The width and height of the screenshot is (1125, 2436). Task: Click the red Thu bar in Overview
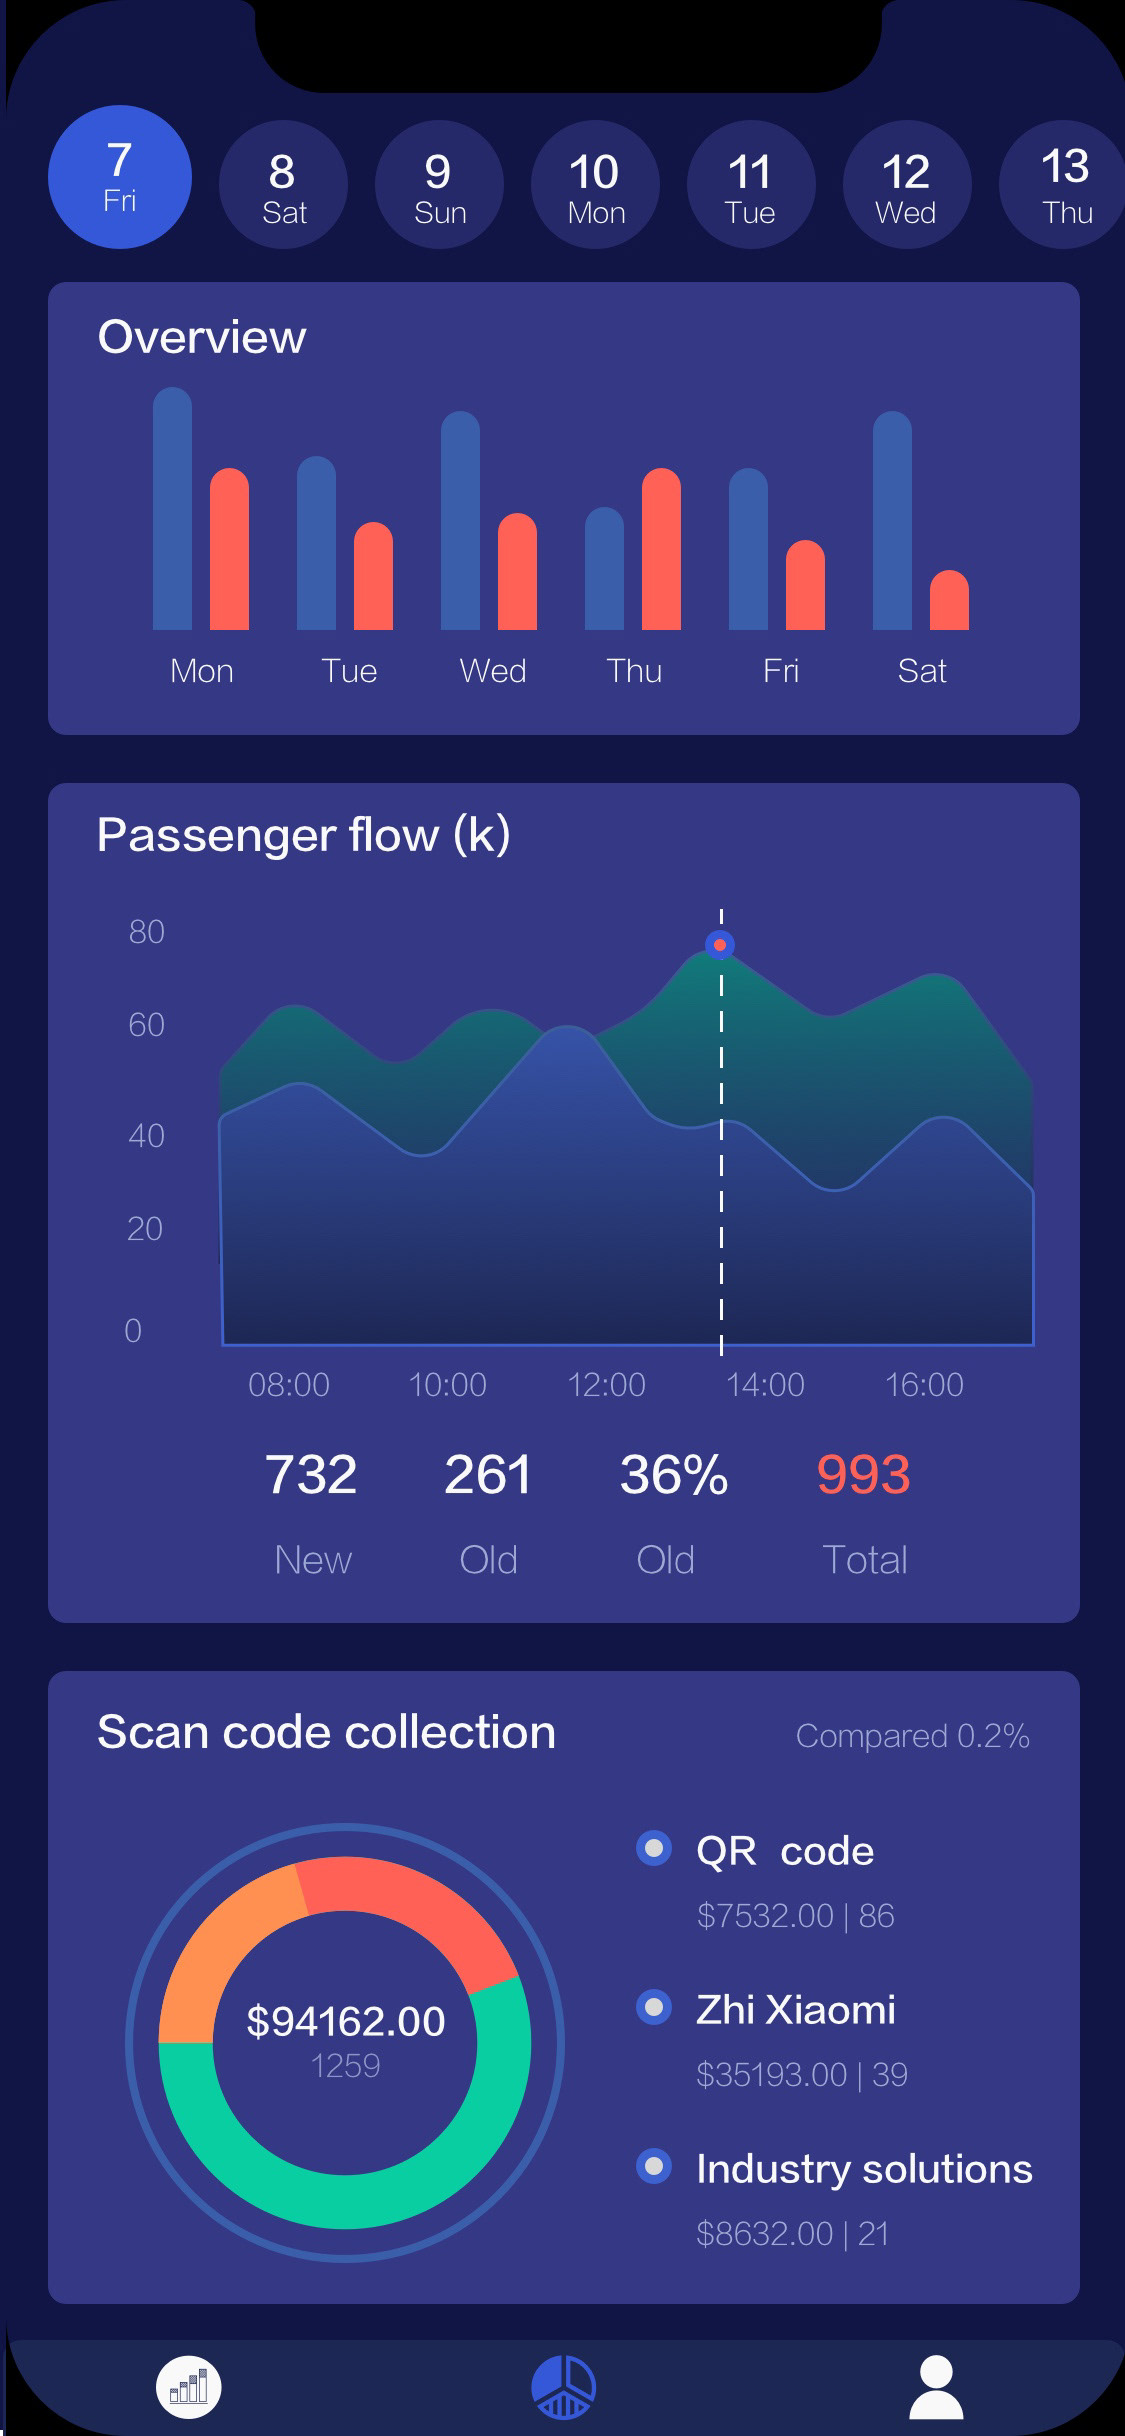pyautogui.click(x=661, y=550)
